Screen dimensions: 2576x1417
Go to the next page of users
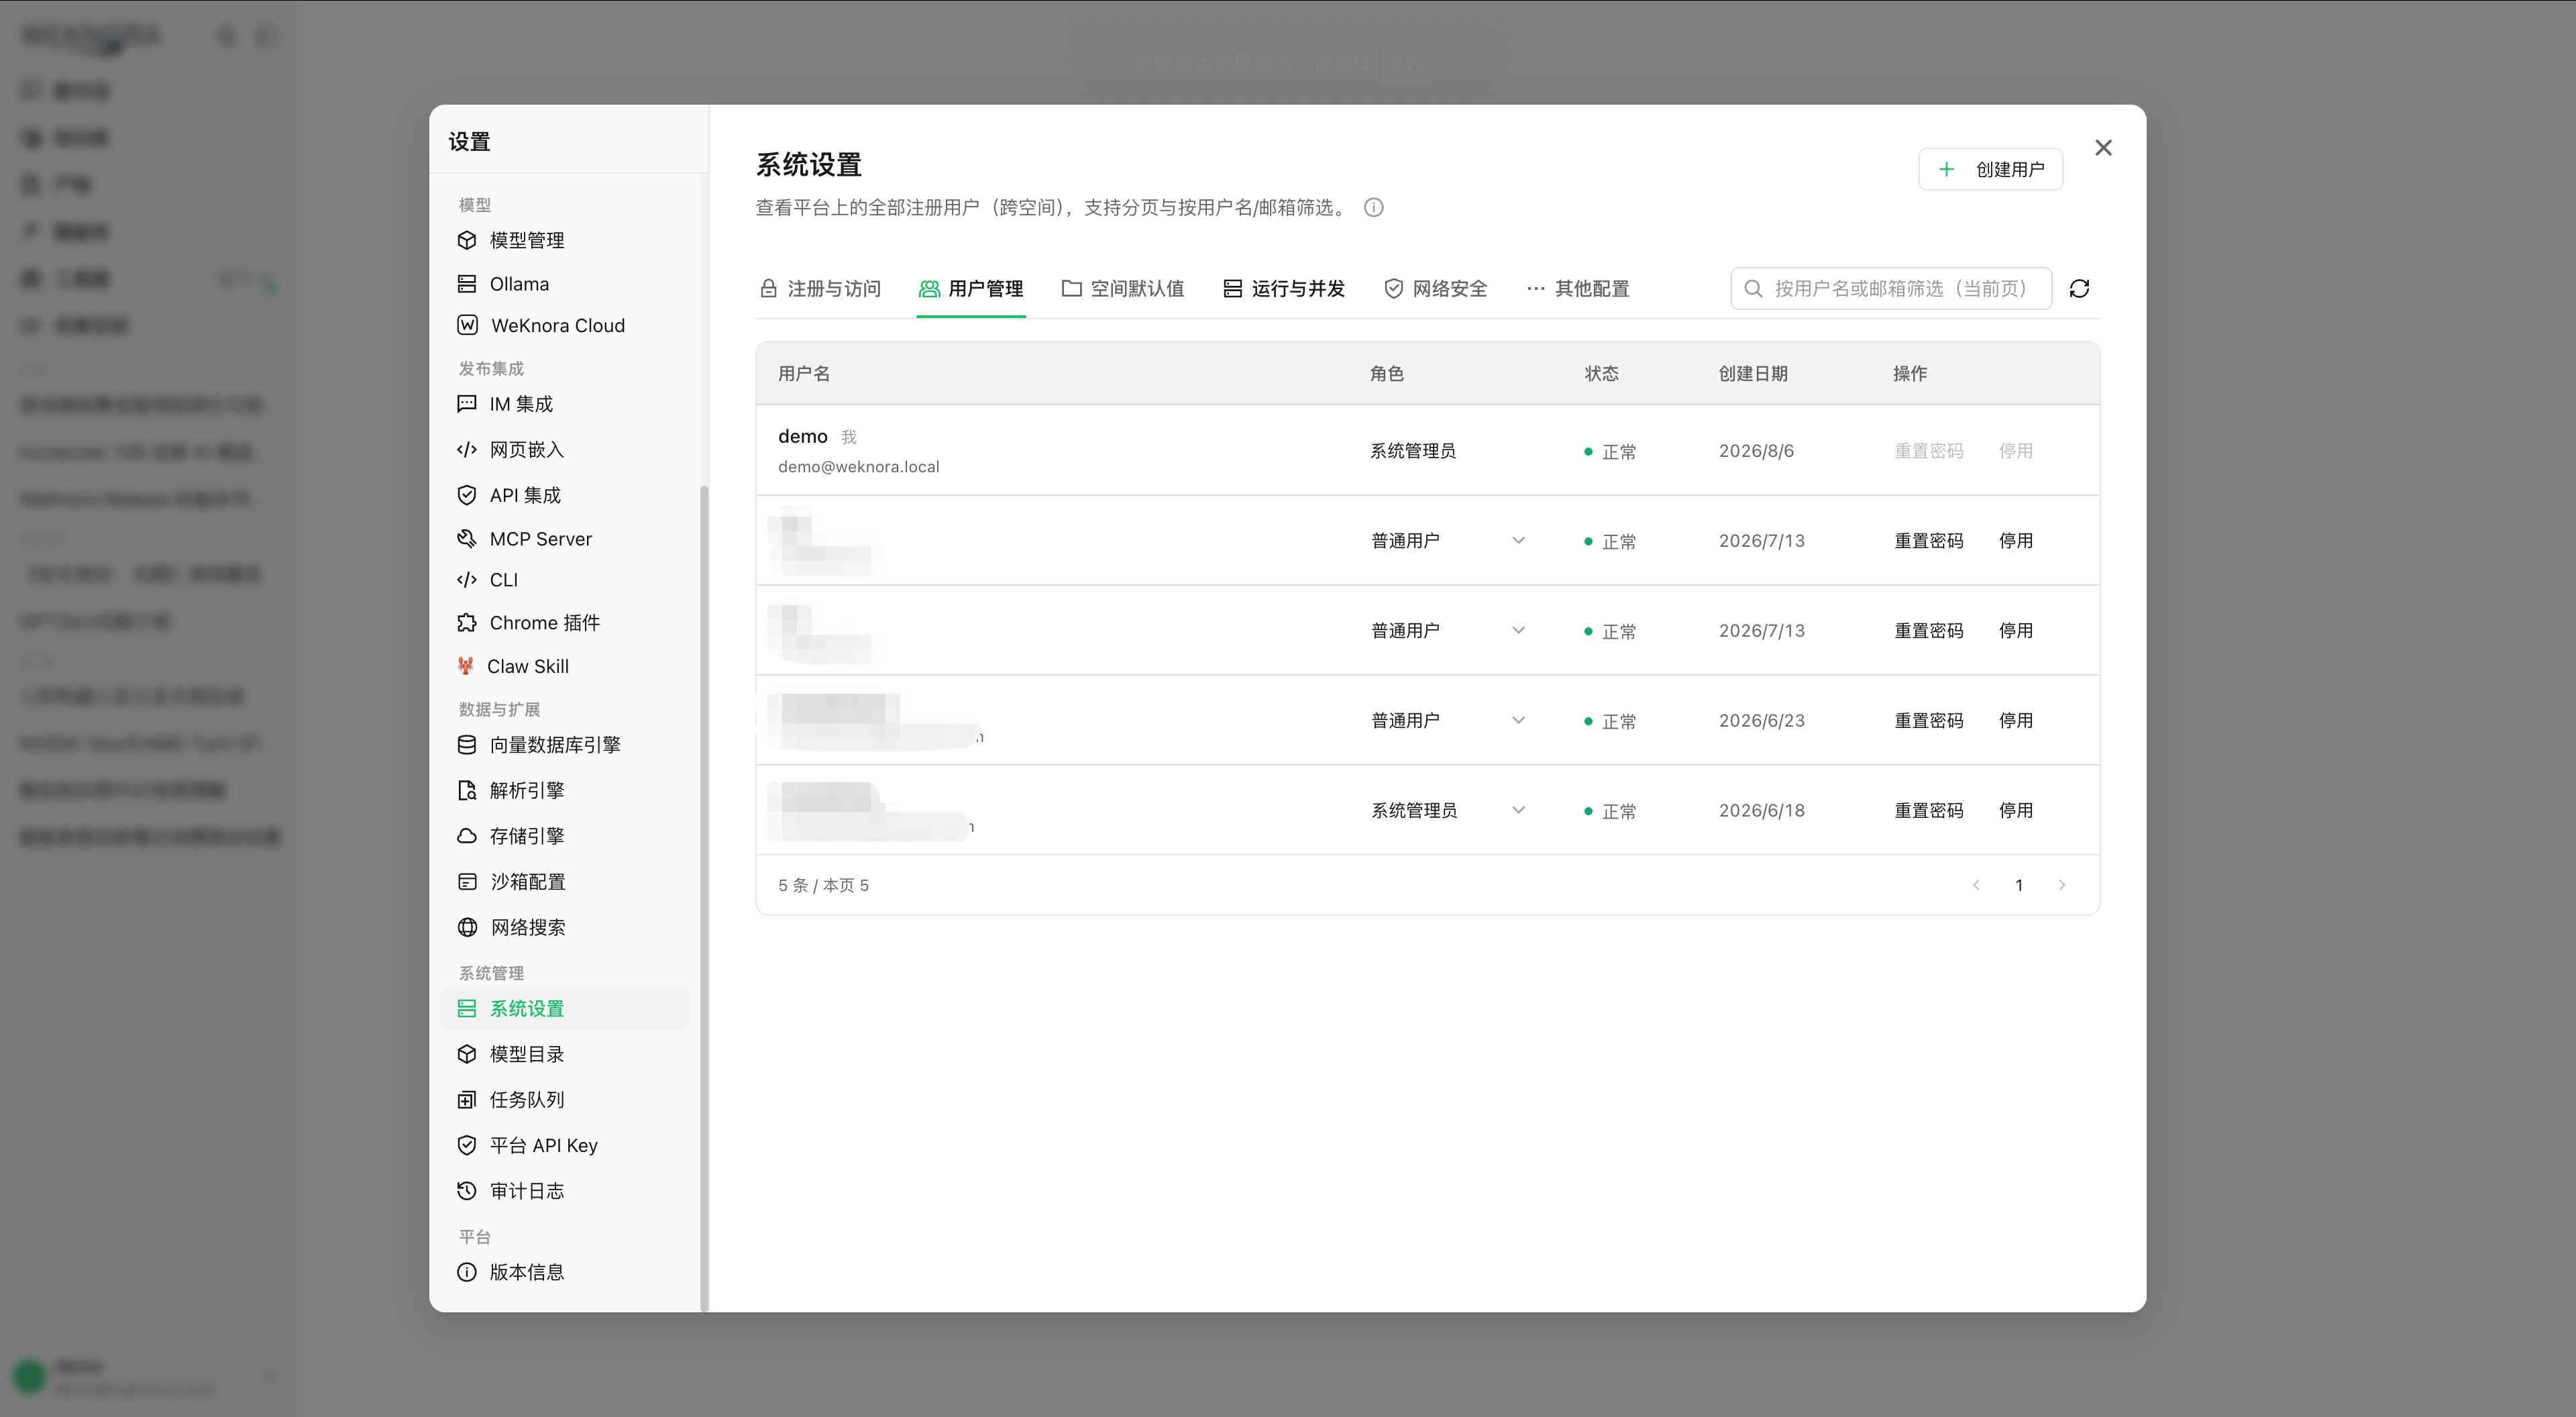[2061, 886]
